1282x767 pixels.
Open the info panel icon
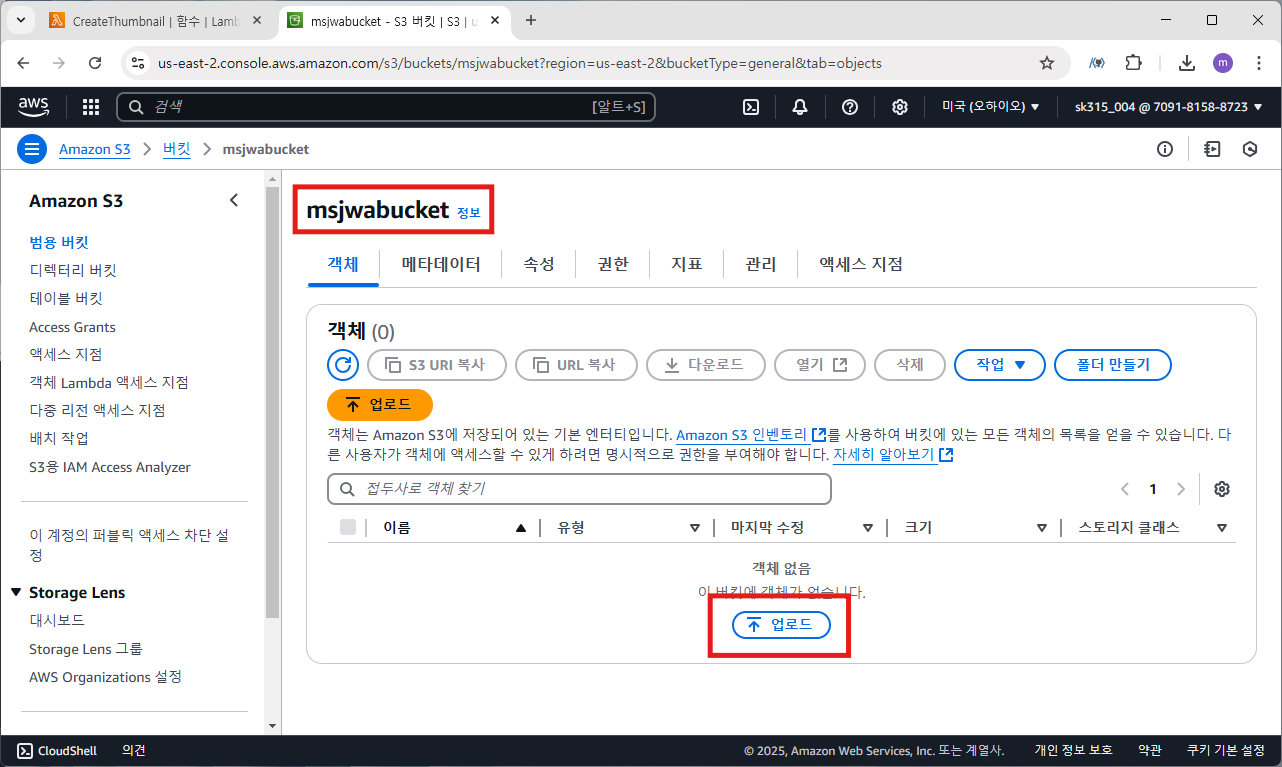click(x=1165, y=149)
